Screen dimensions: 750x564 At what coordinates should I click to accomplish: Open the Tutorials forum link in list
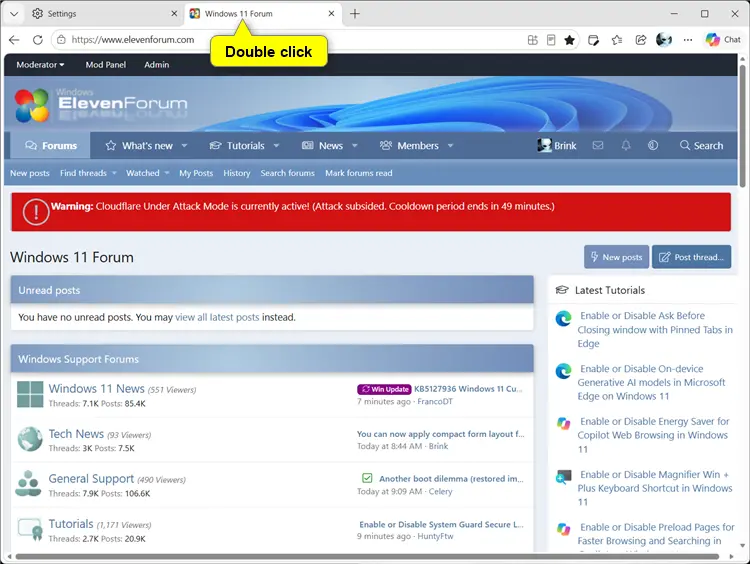coord(71,524)
